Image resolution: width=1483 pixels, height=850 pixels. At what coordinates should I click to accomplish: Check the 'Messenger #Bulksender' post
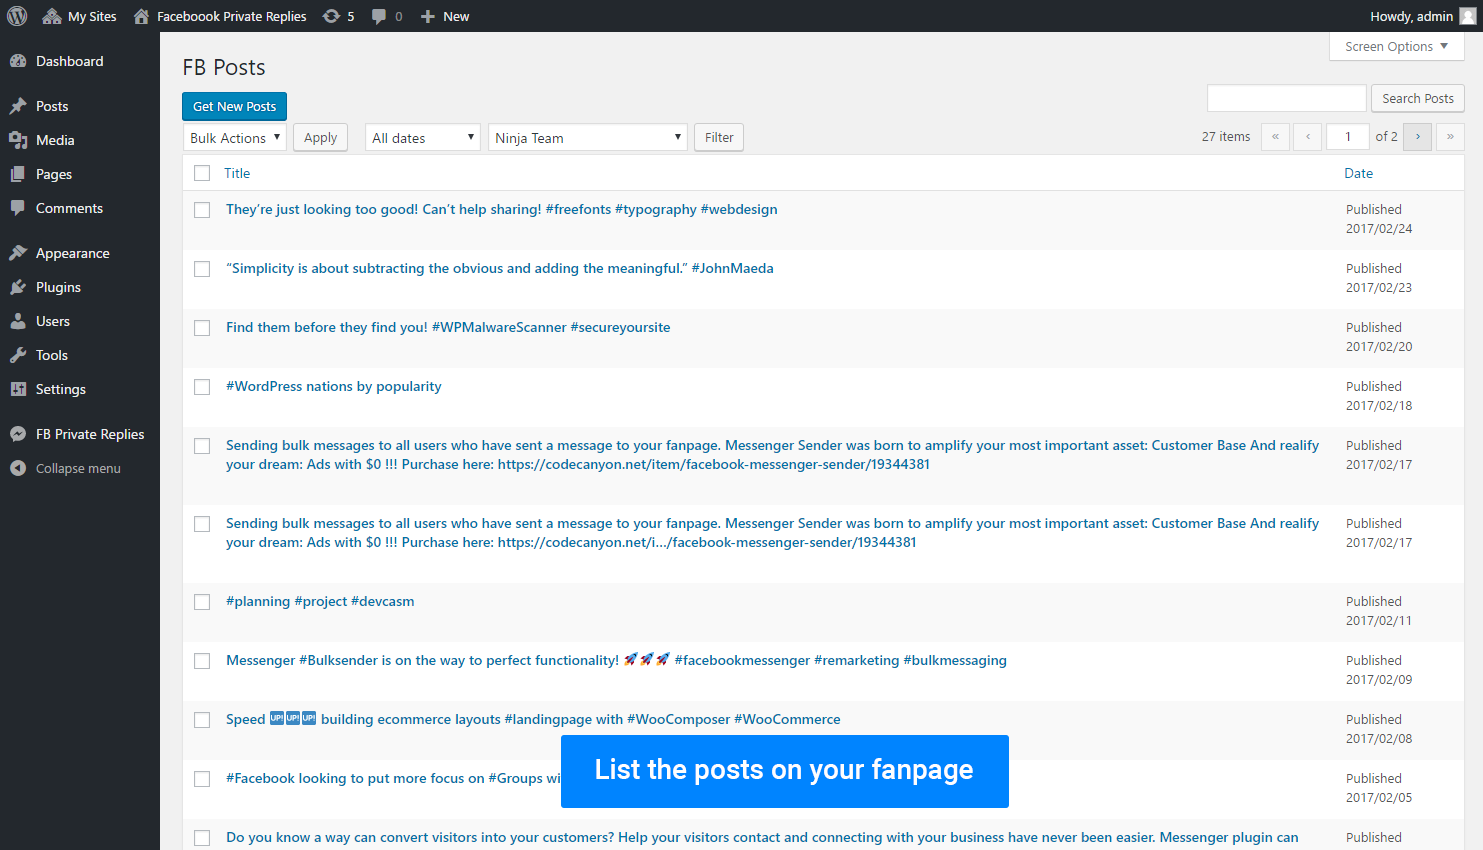pyautogui.click(x=202, y=661)
